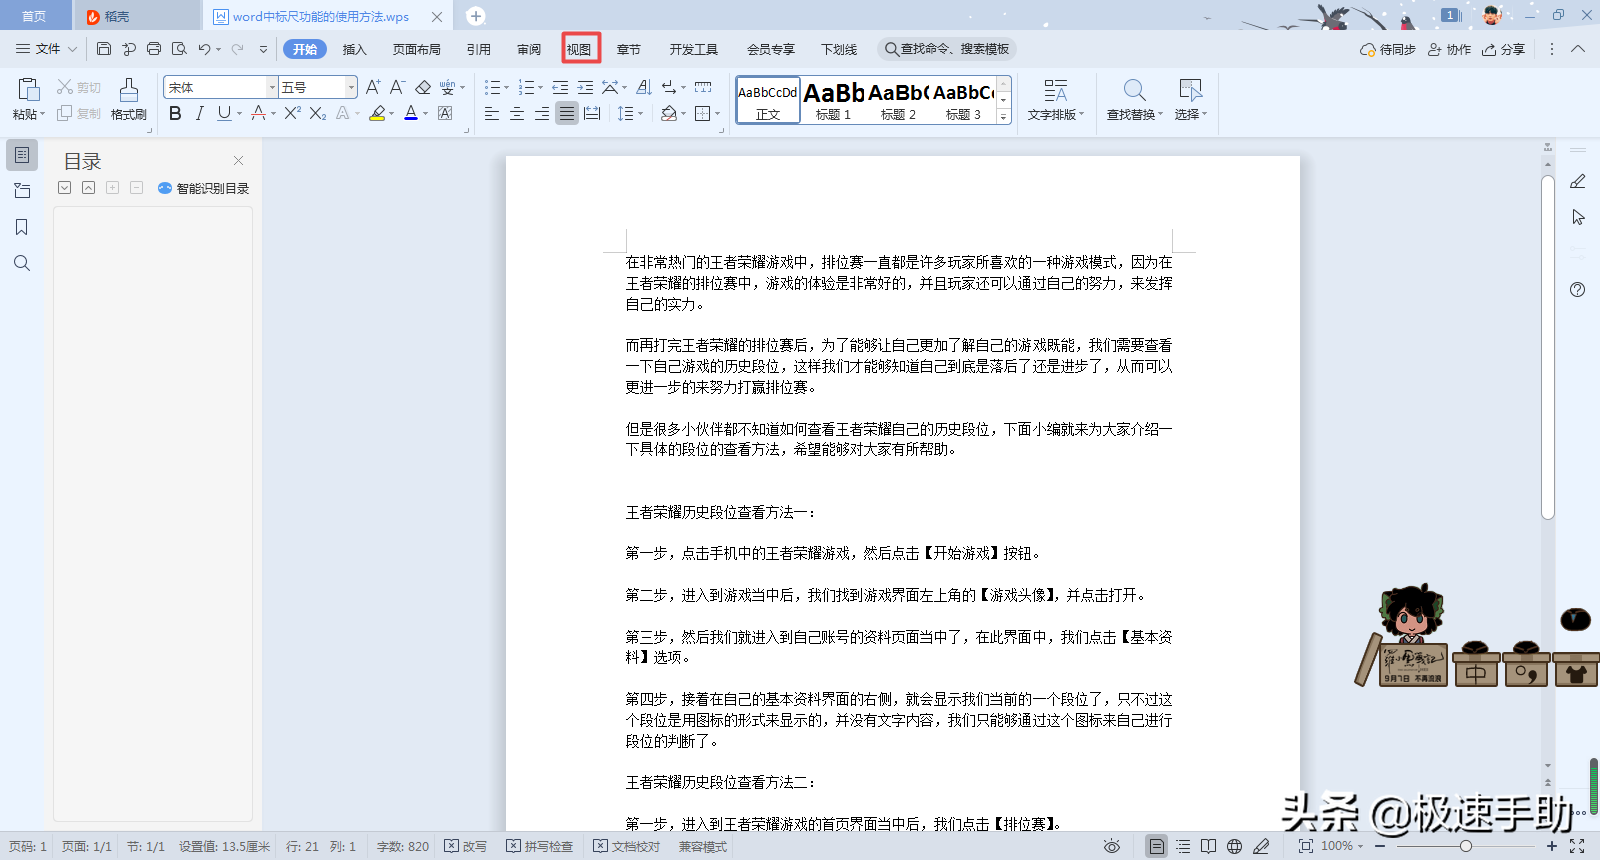Click the print icon in quick toolbar

click(154, 49)
